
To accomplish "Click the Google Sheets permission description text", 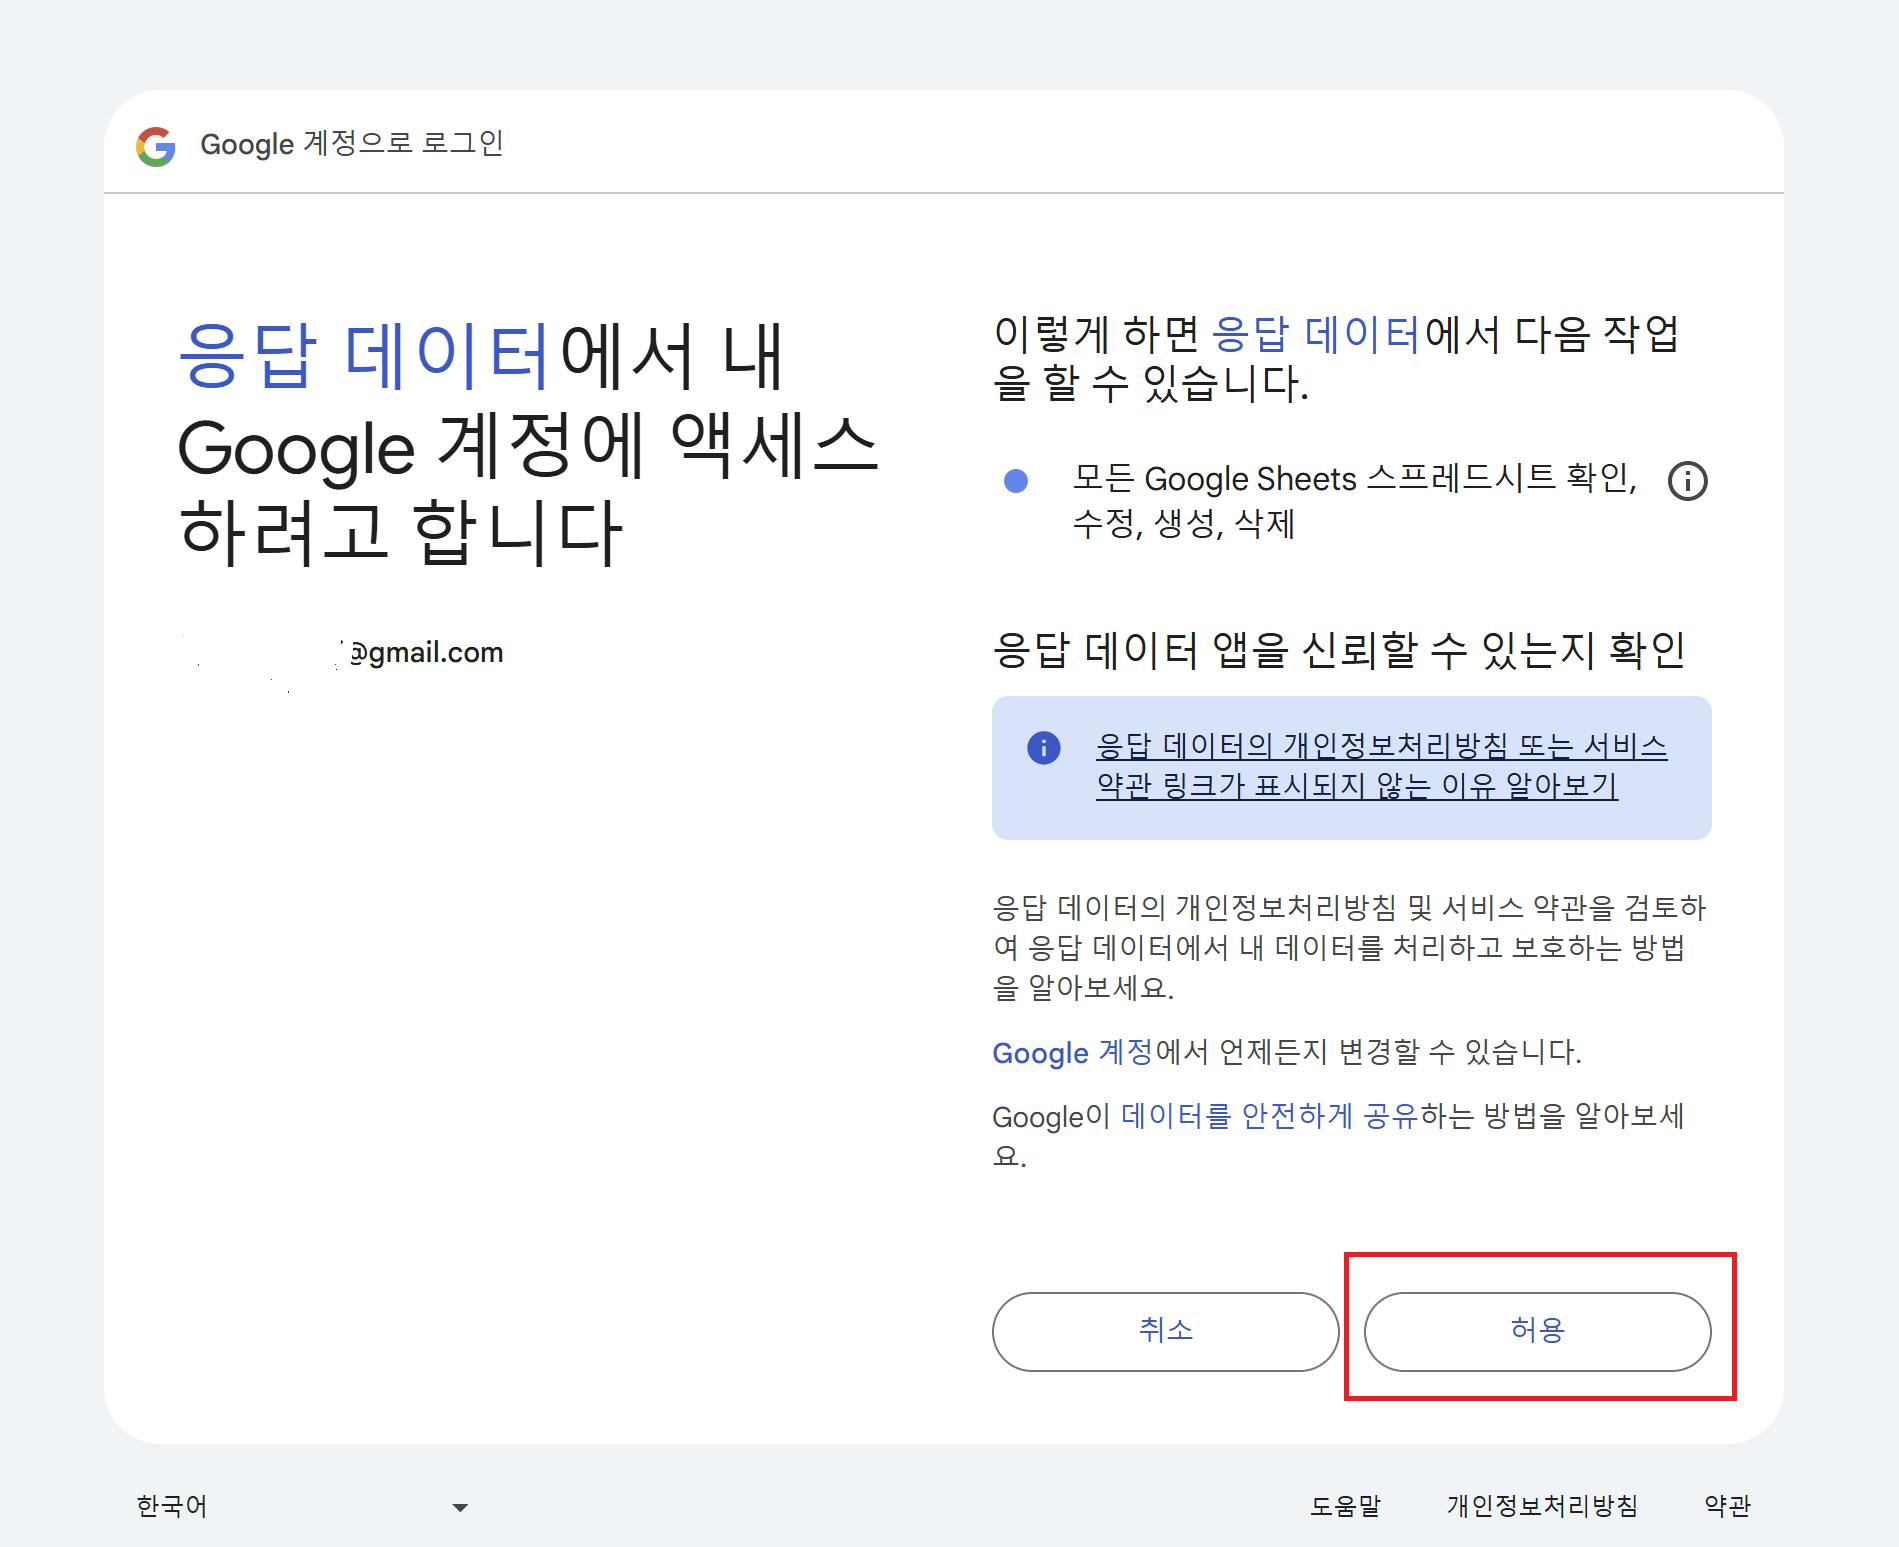I will [1354, 501].
